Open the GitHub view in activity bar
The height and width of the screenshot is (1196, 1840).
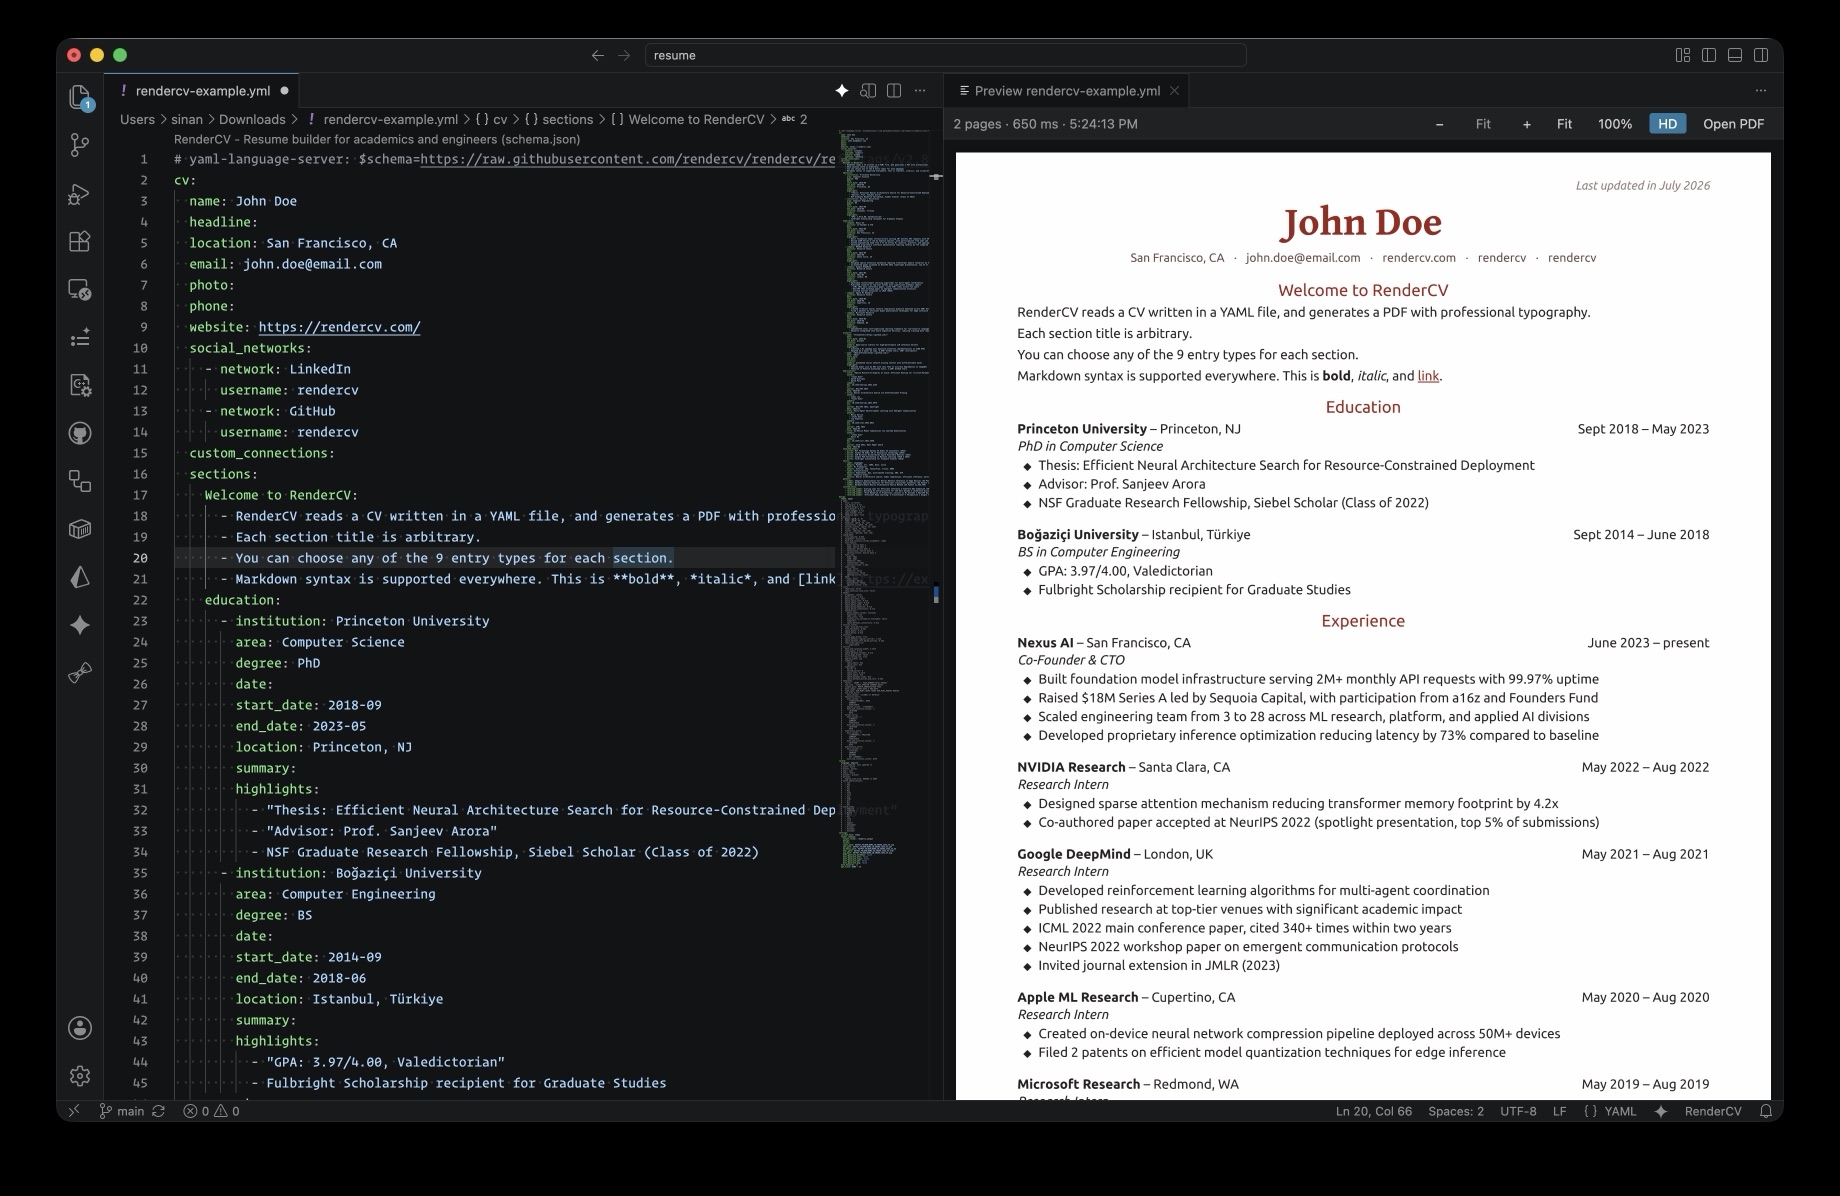(80, 433)
